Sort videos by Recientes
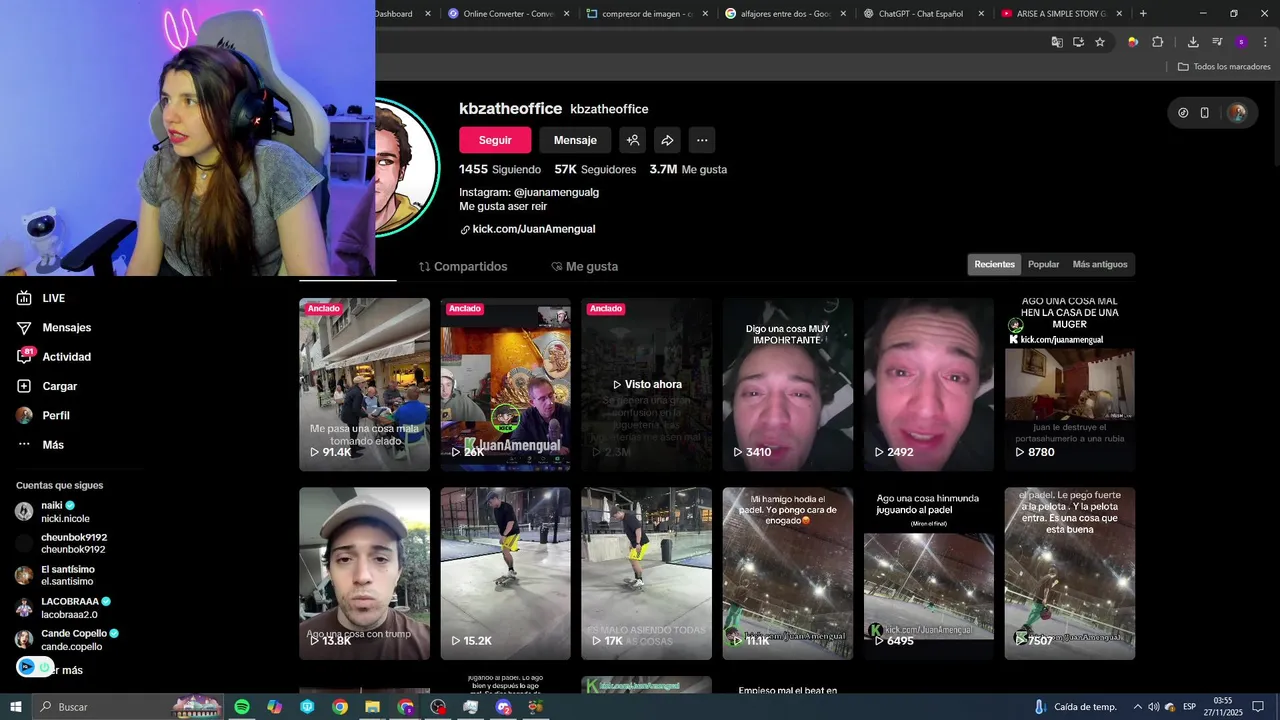This screenshot has height=720, width=1280. (994, 264)
